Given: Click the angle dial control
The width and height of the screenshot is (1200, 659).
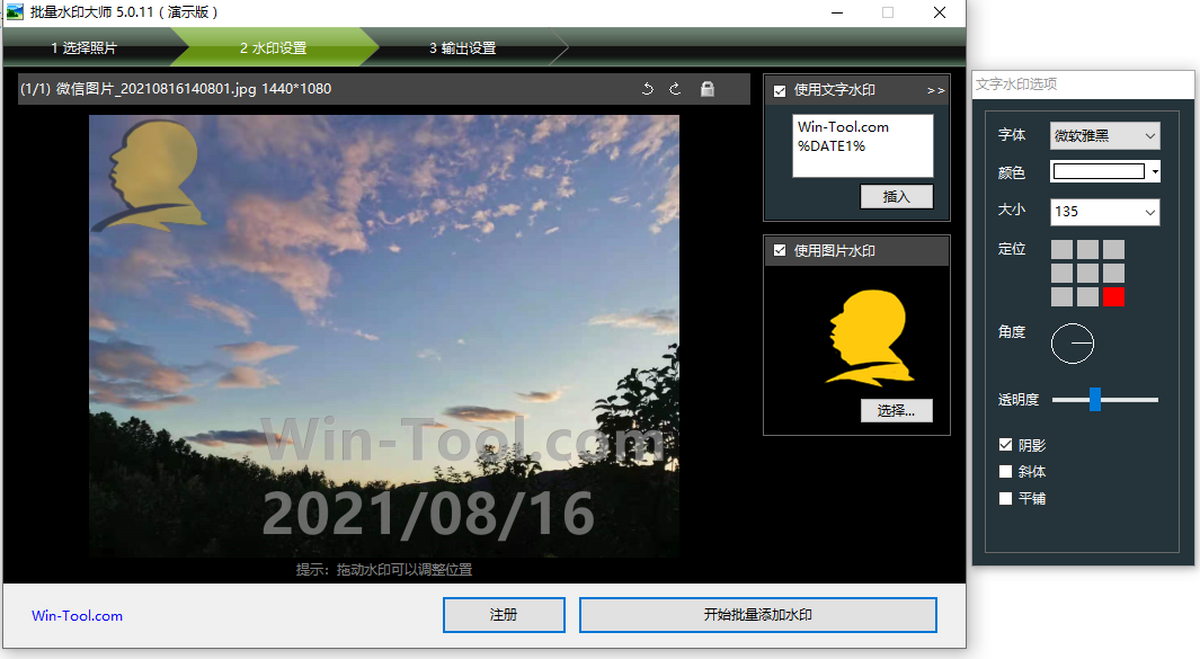Looking at the screenshot, I should point(1072,343).
